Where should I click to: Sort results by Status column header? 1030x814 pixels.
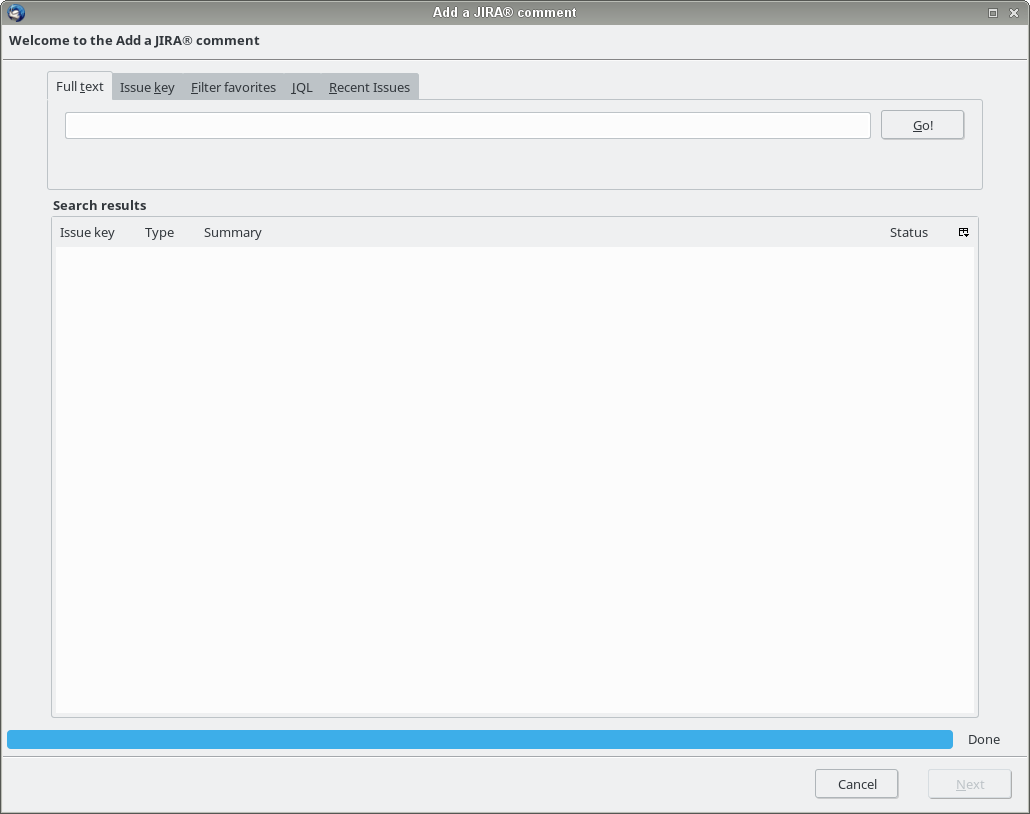click(908, 233)
